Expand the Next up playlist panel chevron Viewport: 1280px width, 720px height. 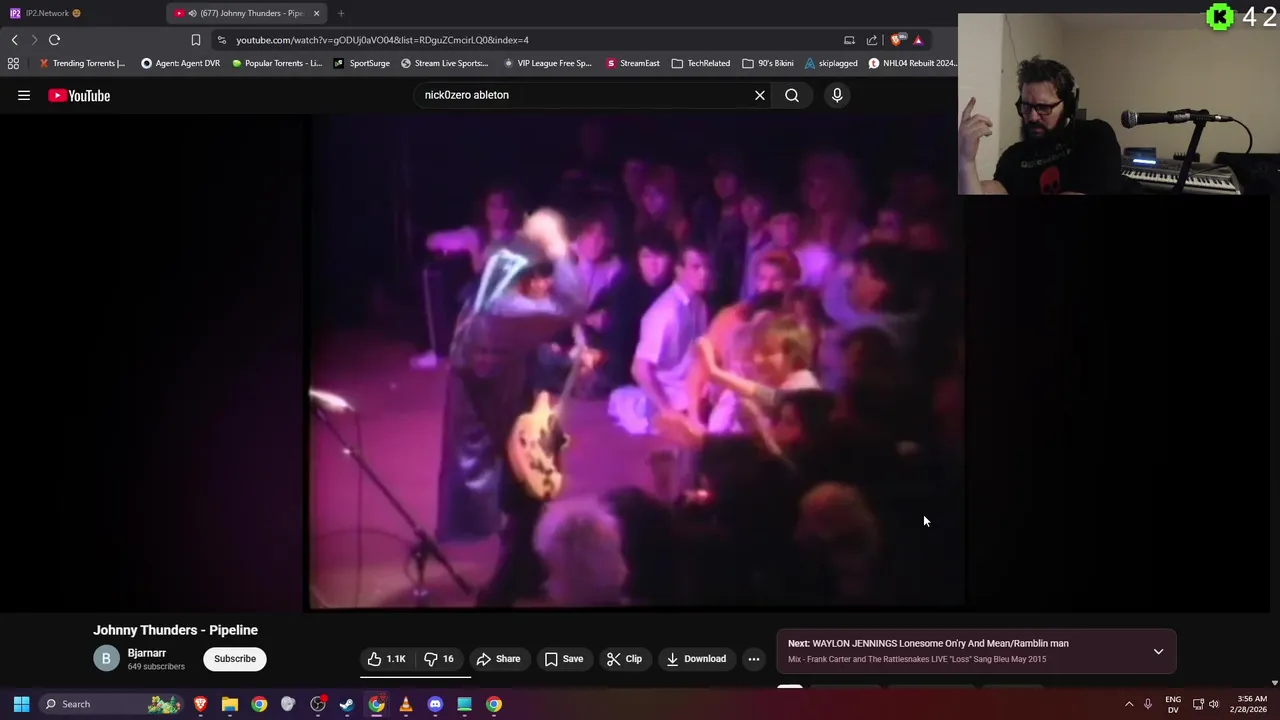click(1158, 651)
